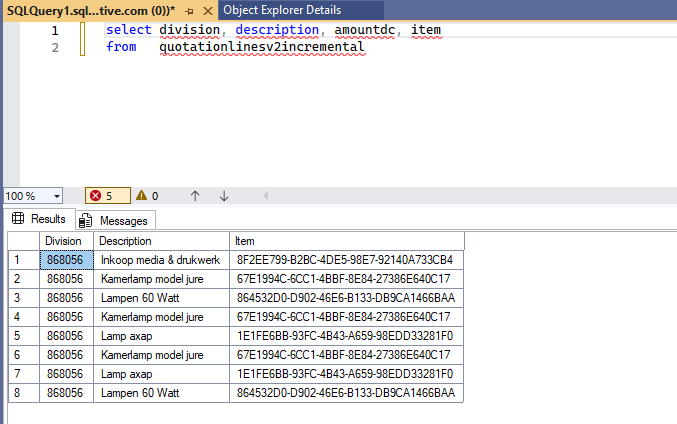Close the SQLQuery1.sql query tab
This screenshot has width=677, height=424.
(x=208, y=11)
